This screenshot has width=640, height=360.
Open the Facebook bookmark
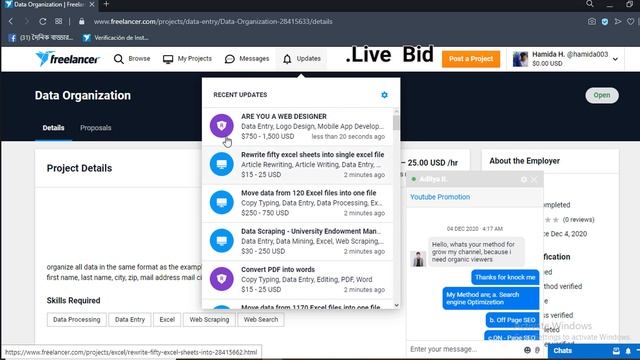pos(40,38)
